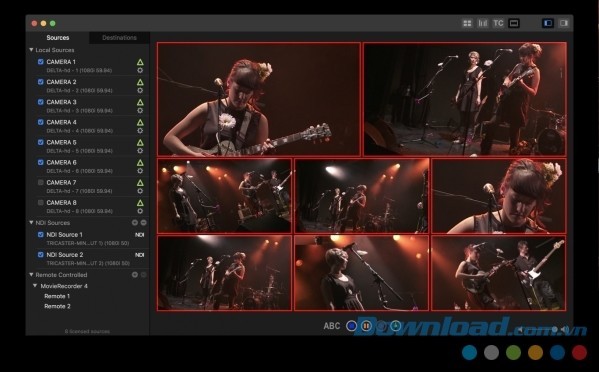This screenshot has height=372, width=599.
Task: Click the CAMERA 5 source name
Action: [x=61, y=142]
